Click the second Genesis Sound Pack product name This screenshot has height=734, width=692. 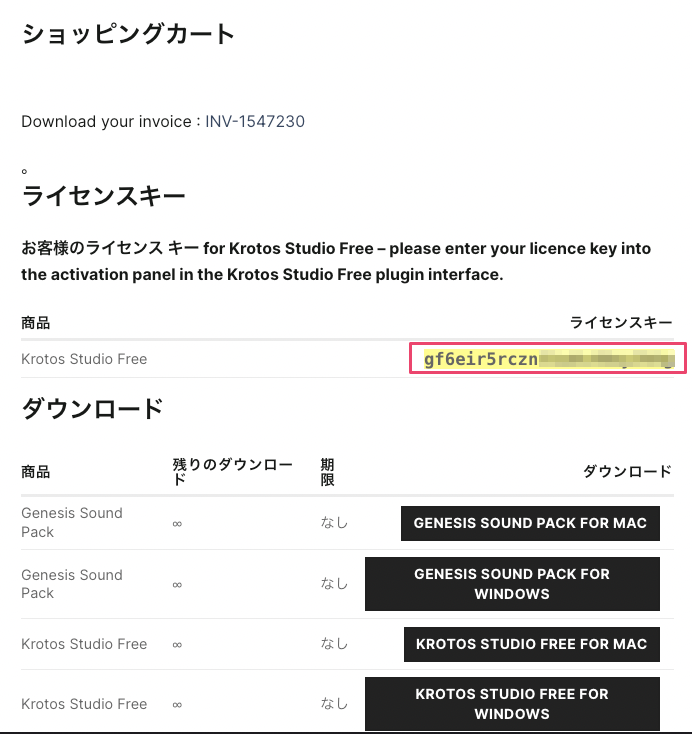72,584
